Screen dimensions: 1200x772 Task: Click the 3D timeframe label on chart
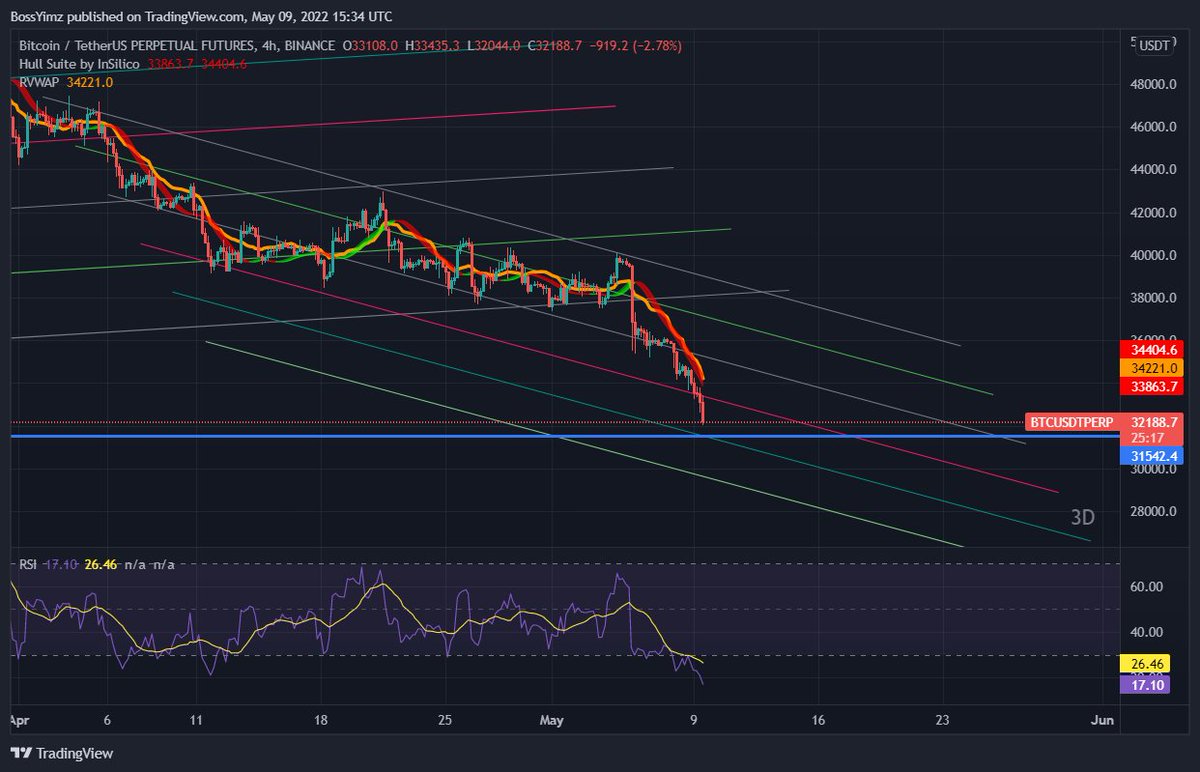tap(1082, 518)
